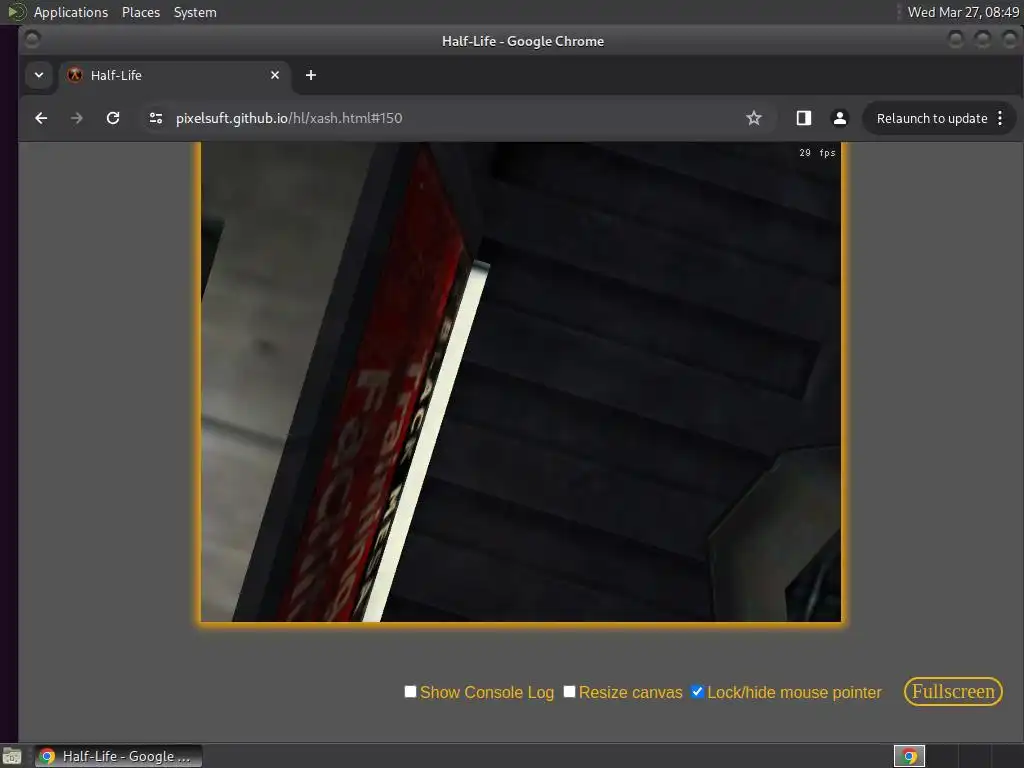Image resolution: width=1024 pixels, height=768 pixels.
Task: View site information icon in address bar
Action: click(155, 118)
